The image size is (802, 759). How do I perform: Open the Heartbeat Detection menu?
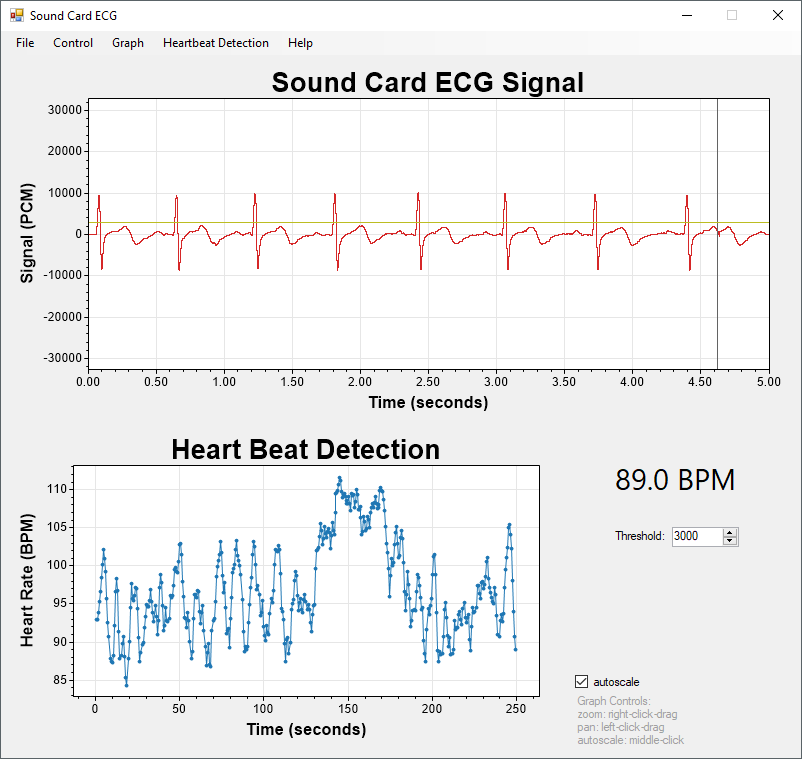215,43
